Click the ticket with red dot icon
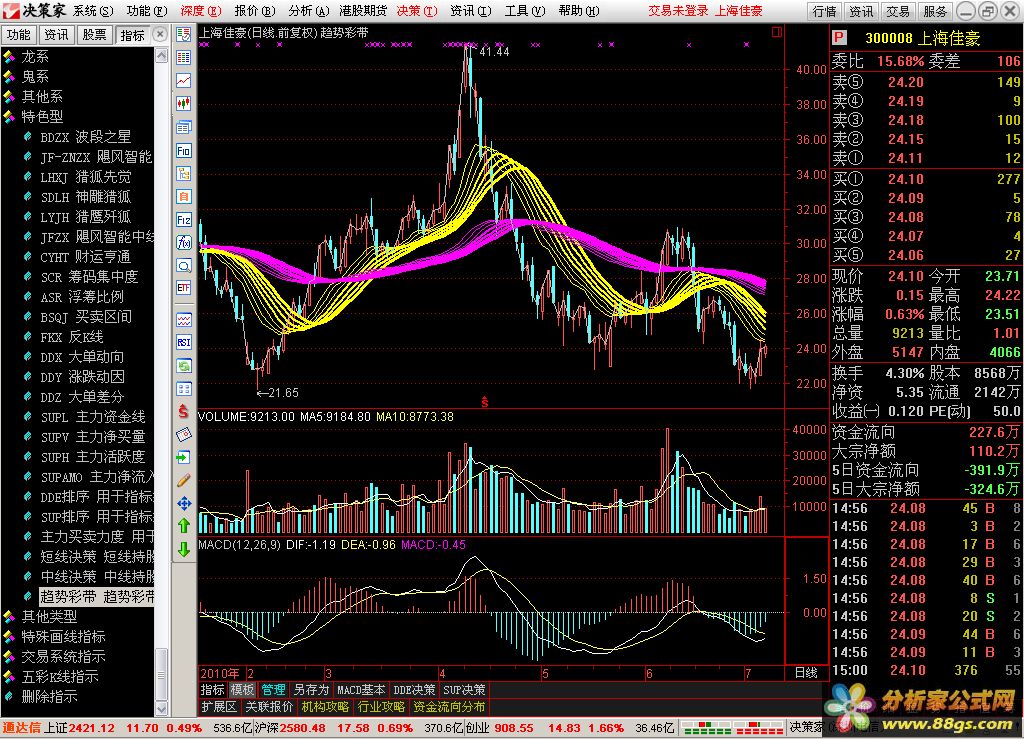1024x739 pixels. [x=184, y=434]
